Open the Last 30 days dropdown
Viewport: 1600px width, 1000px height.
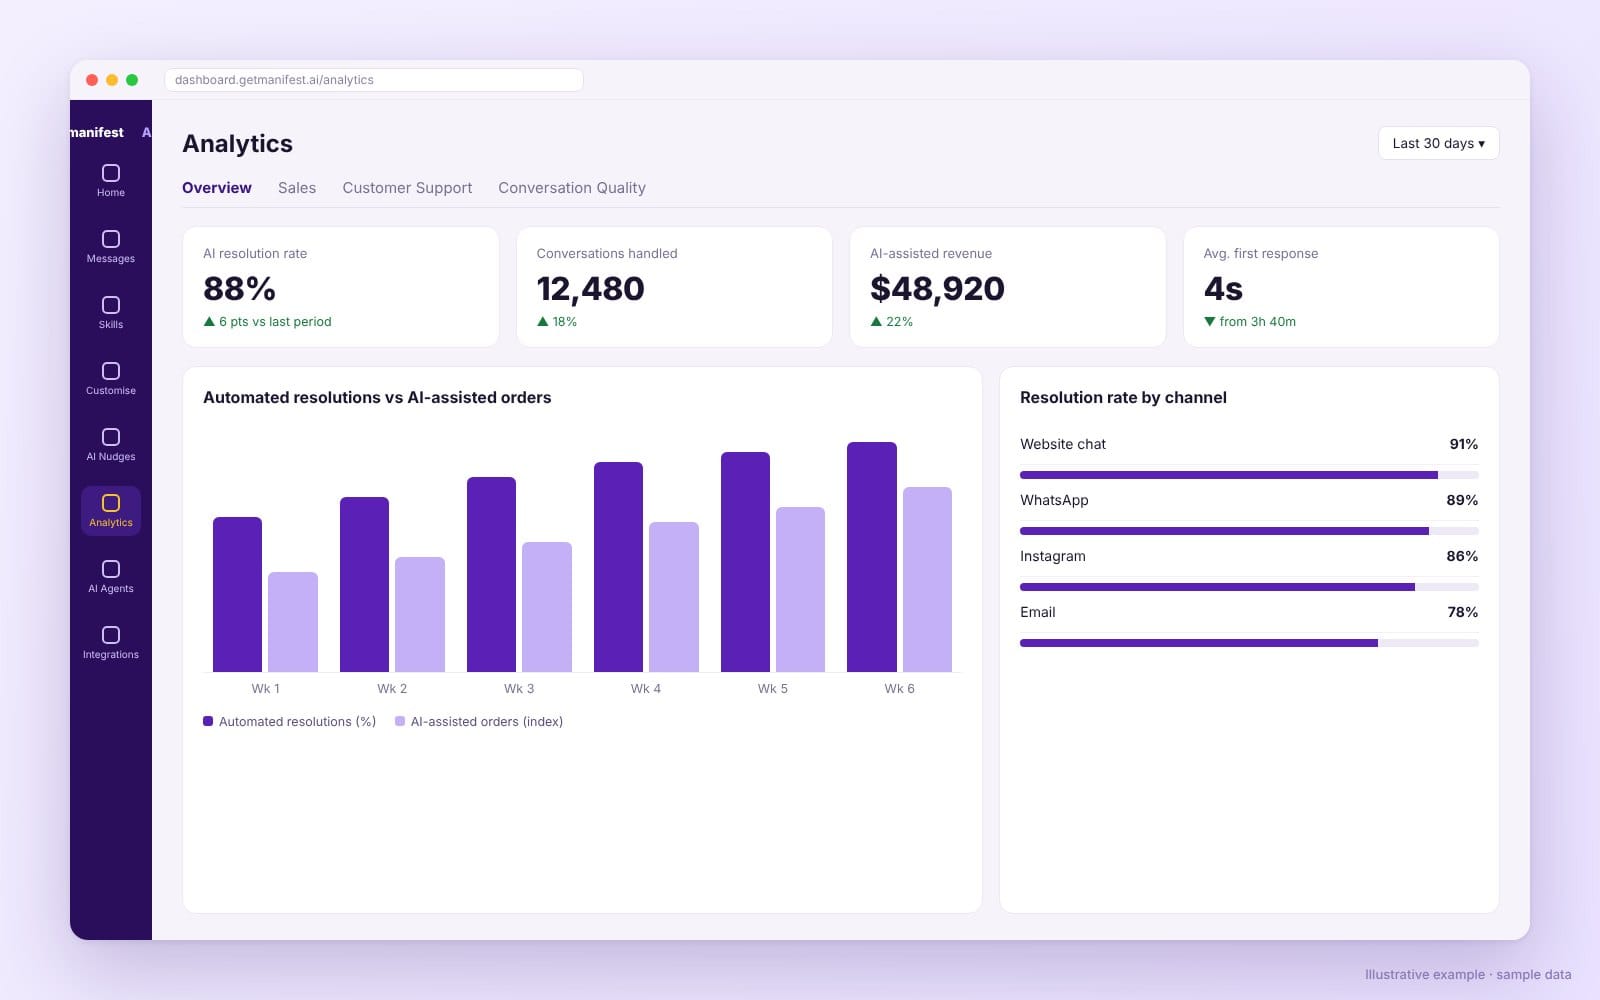(x=1438, y=143)
